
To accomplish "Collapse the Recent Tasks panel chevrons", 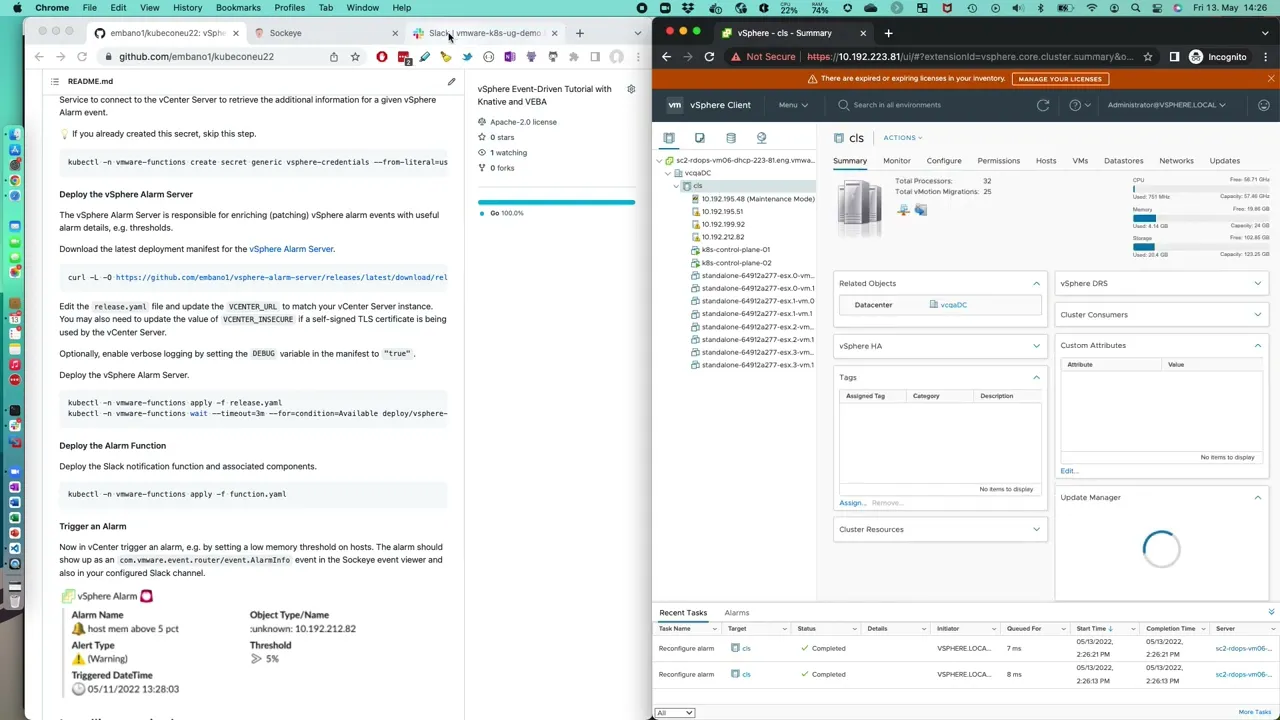I will coord(1271,612).
